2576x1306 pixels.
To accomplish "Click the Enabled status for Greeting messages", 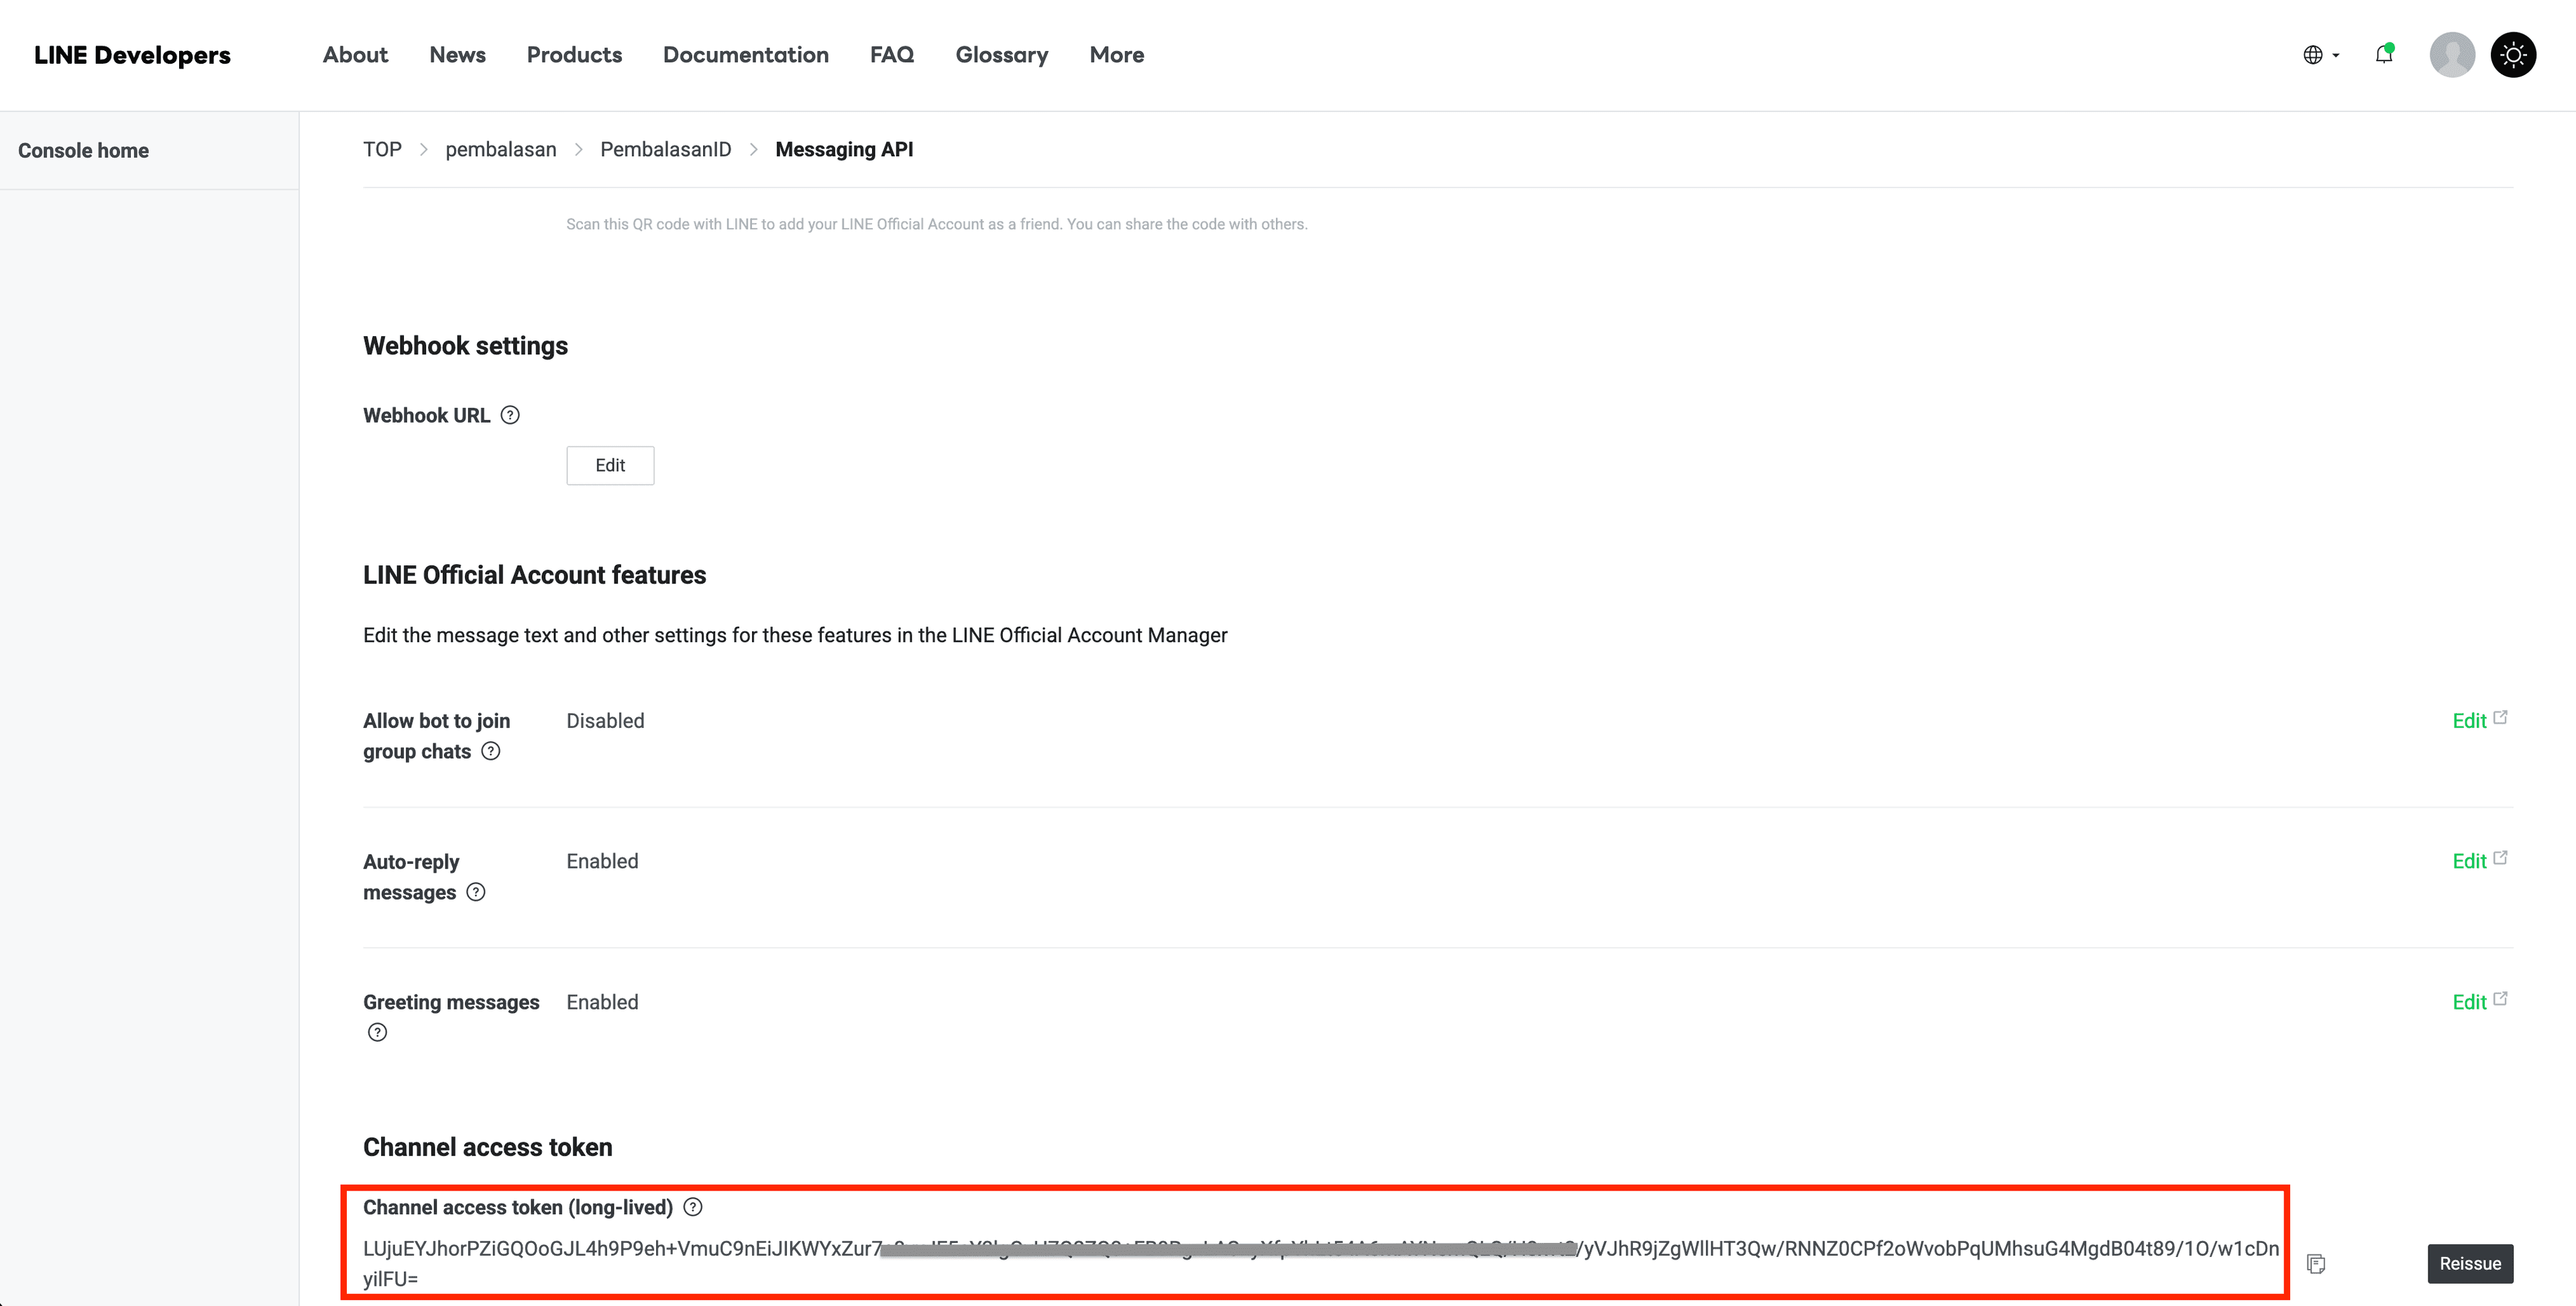I will [602, 1002].
